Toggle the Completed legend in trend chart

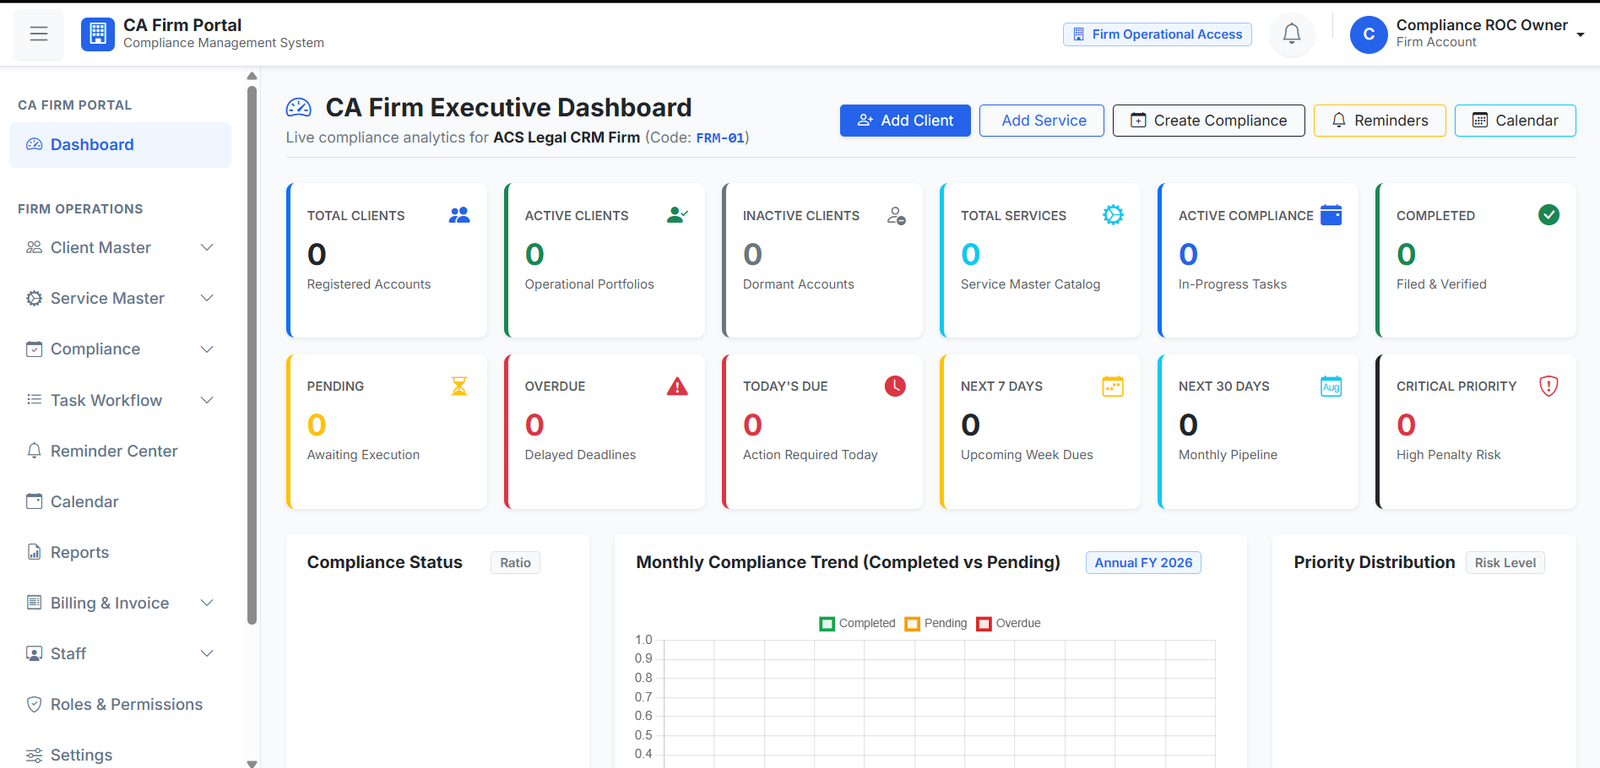click(857, 623)
